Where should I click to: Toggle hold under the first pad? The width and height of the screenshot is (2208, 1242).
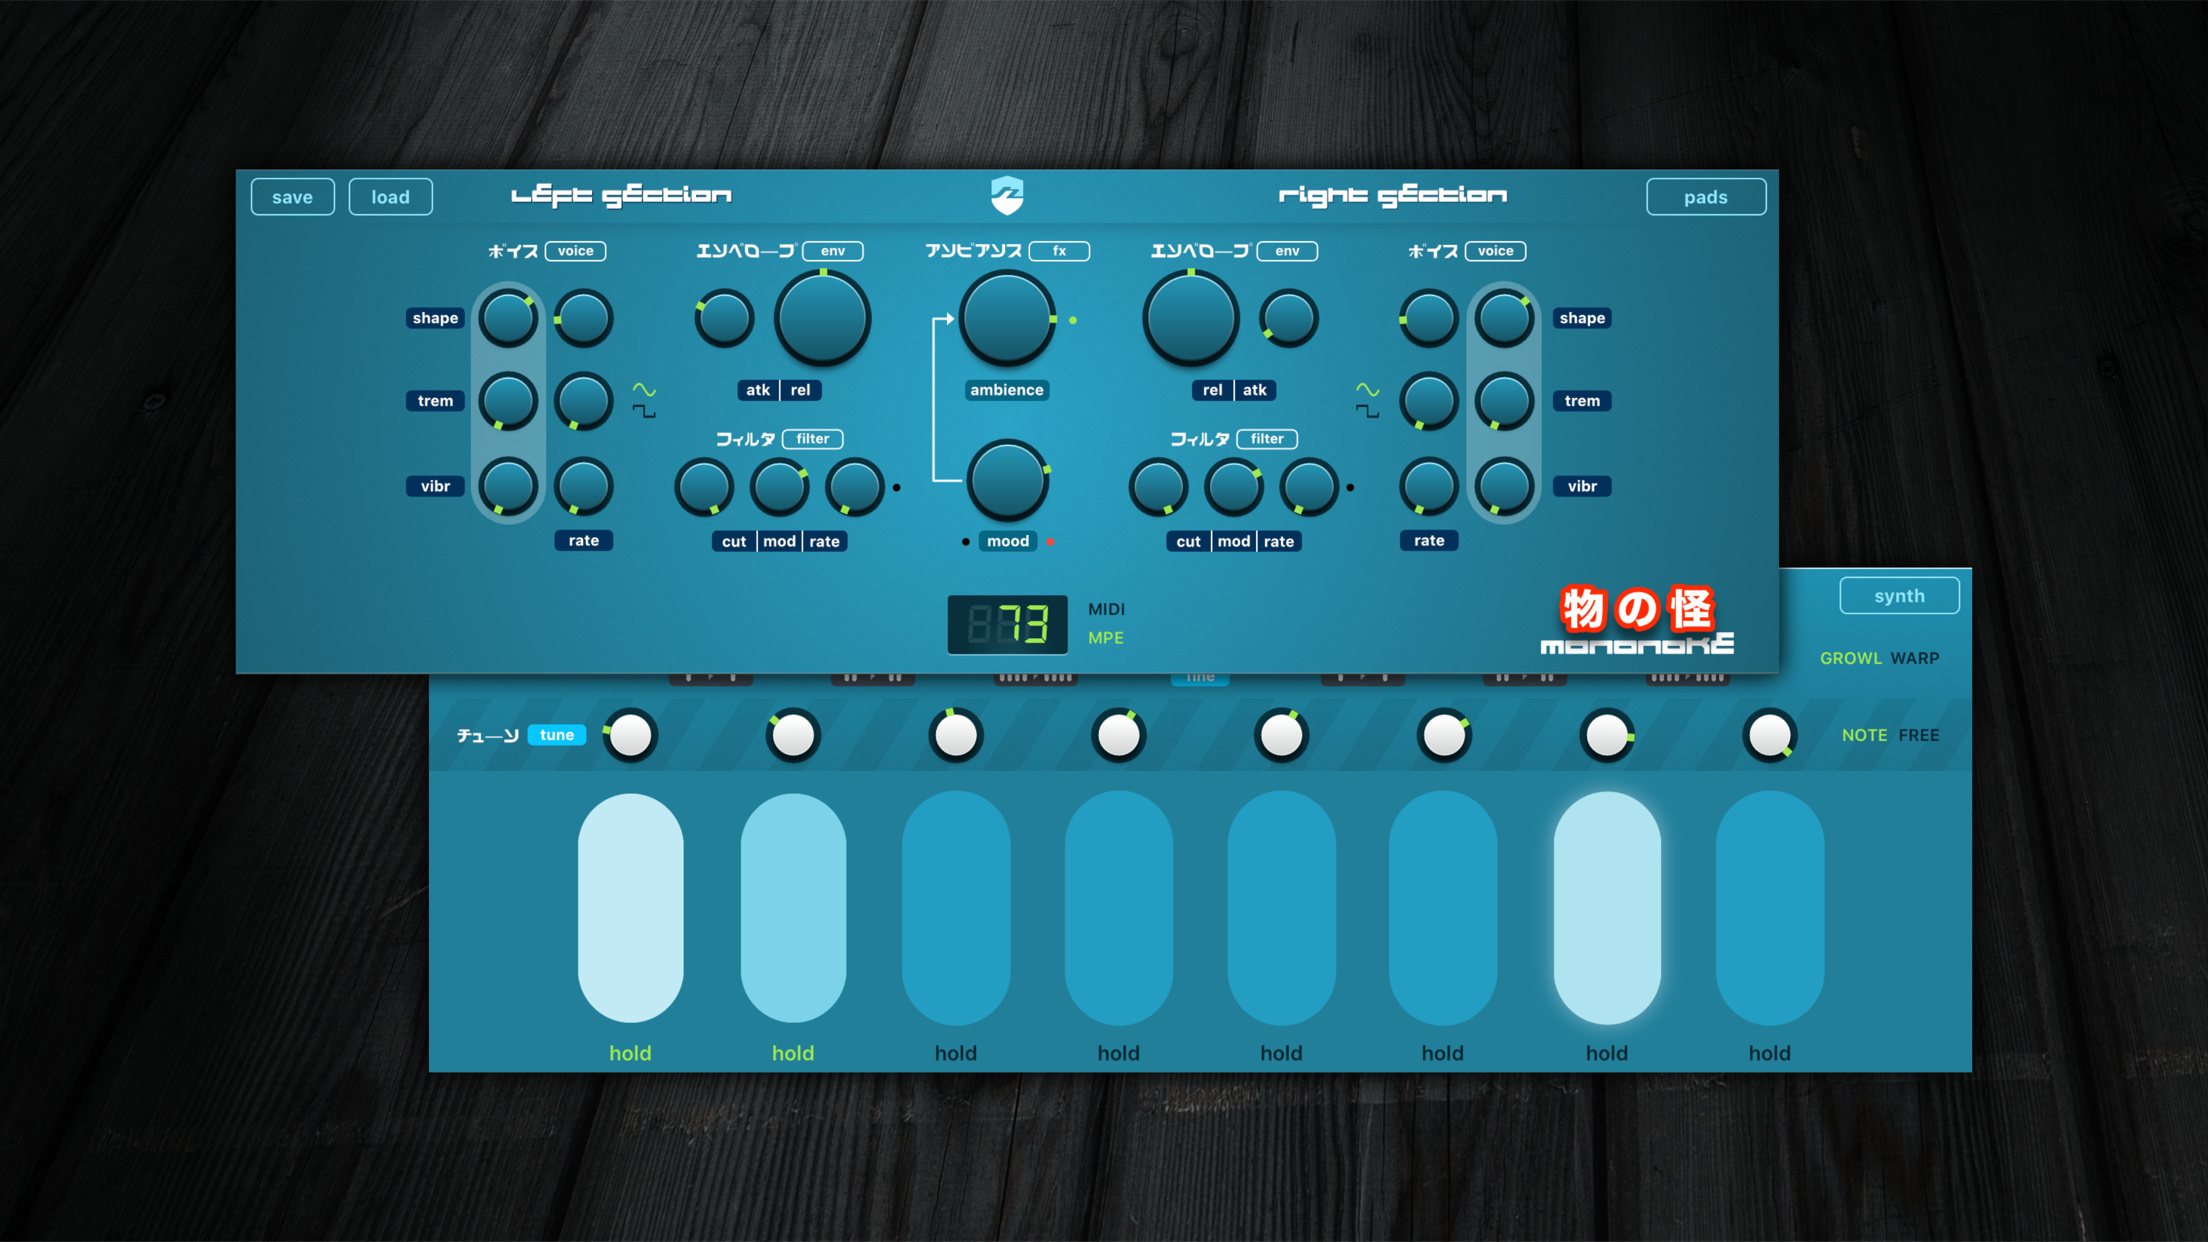(630, 1053)
